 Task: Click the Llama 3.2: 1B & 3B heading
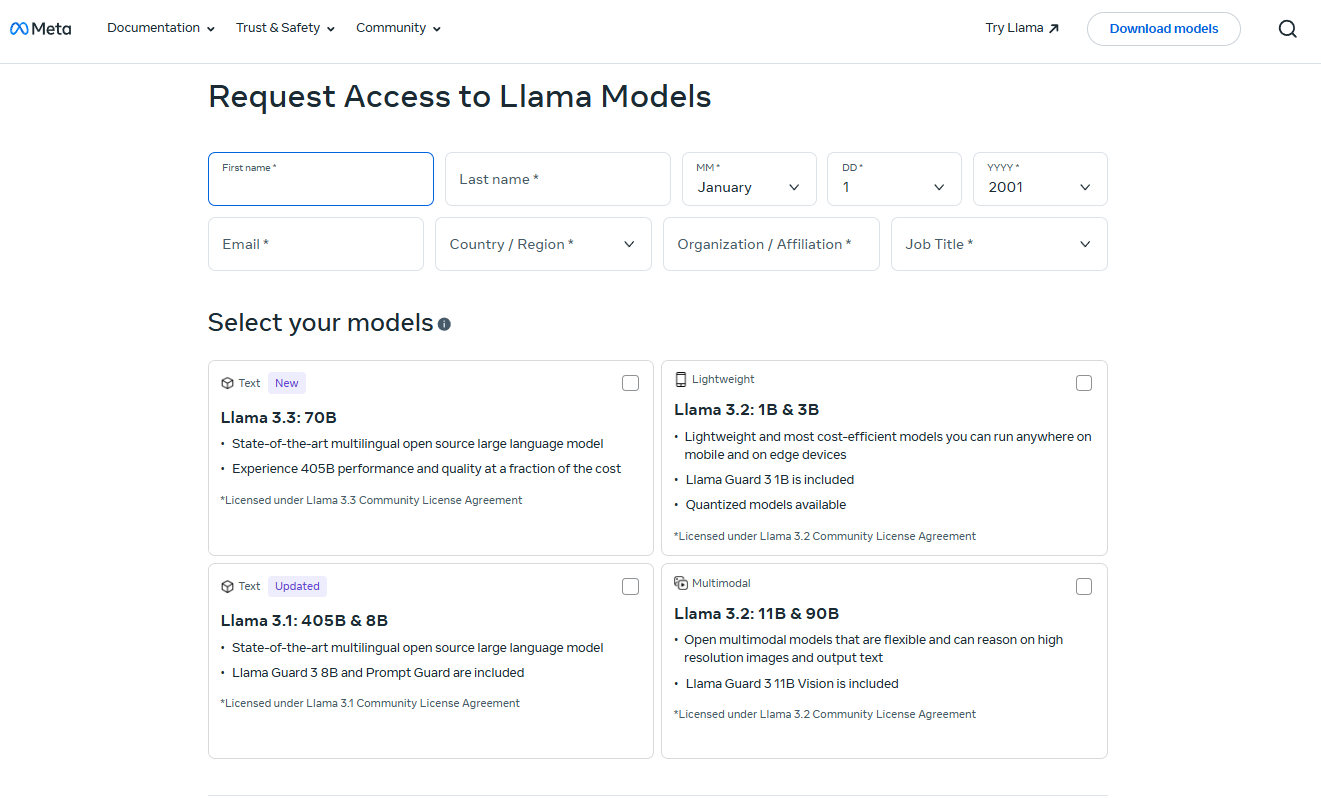[747, 410]
